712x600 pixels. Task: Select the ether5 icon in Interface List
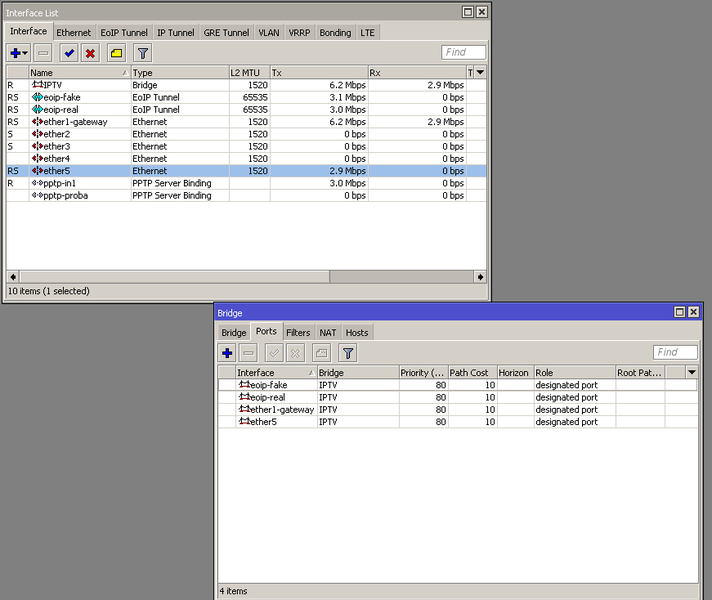tap(37, 171)
